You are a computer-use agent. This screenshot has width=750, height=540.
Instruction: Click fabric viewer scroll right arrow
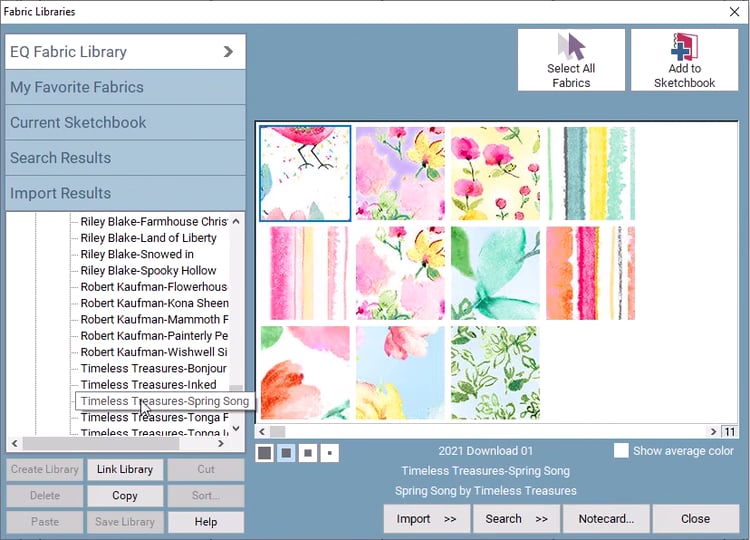(713, 431)
